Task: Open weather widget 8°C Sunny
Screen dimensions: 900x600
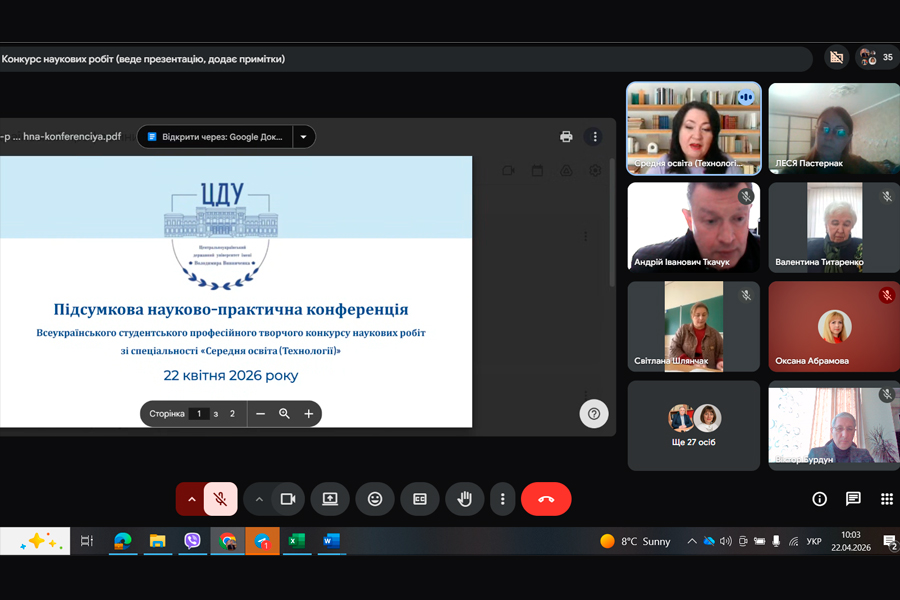Action: 635,541
